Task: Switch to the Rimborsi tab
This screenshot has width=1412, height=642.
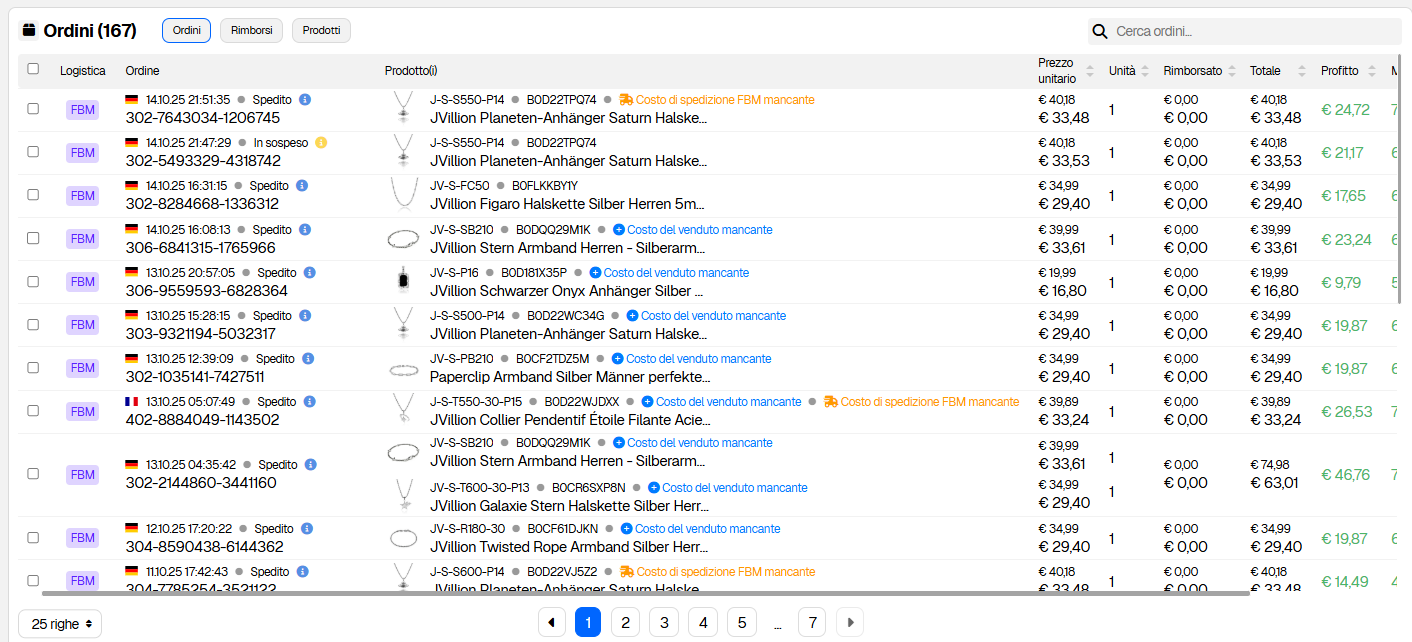Action: coord(251,31)
